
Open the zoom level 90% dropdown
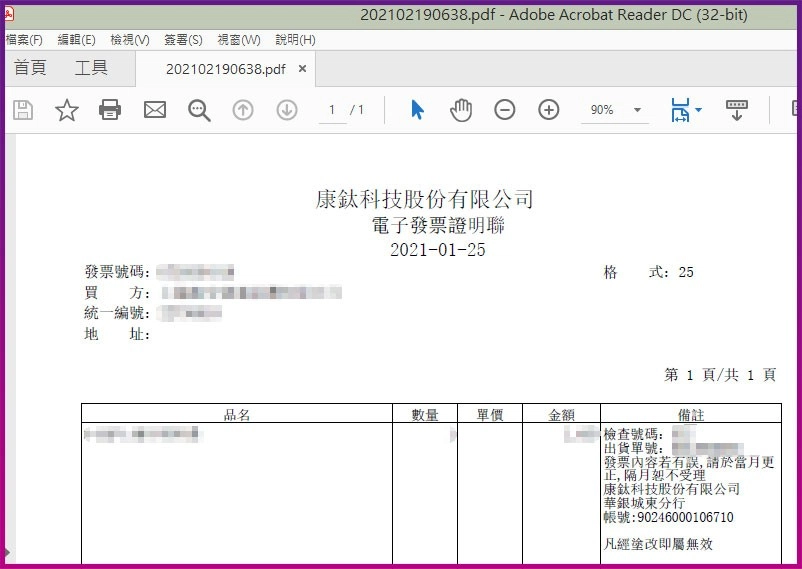(x=615, y=110)
